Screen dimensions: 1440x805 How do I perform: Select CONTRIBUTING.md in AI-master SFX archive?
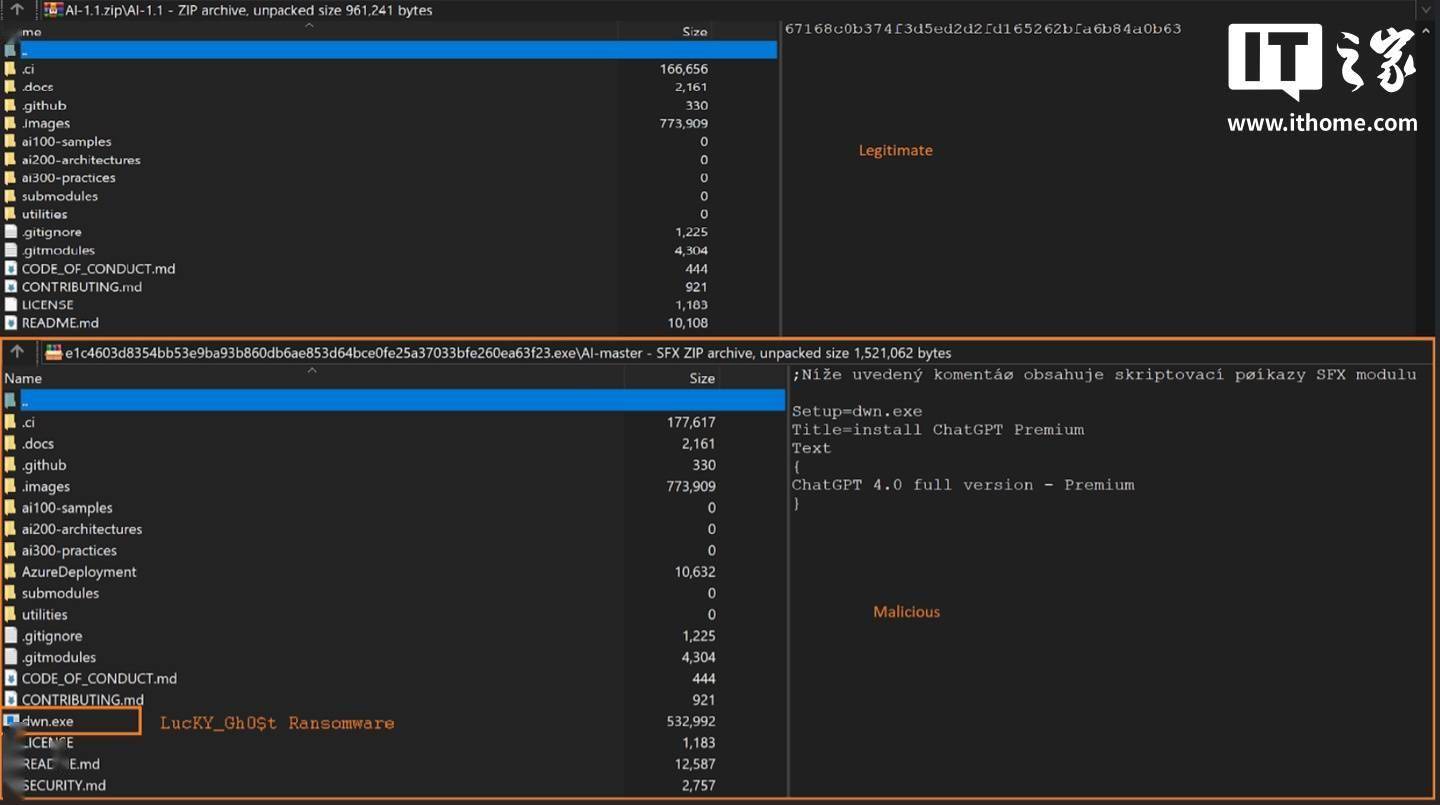tap(82, 699)
